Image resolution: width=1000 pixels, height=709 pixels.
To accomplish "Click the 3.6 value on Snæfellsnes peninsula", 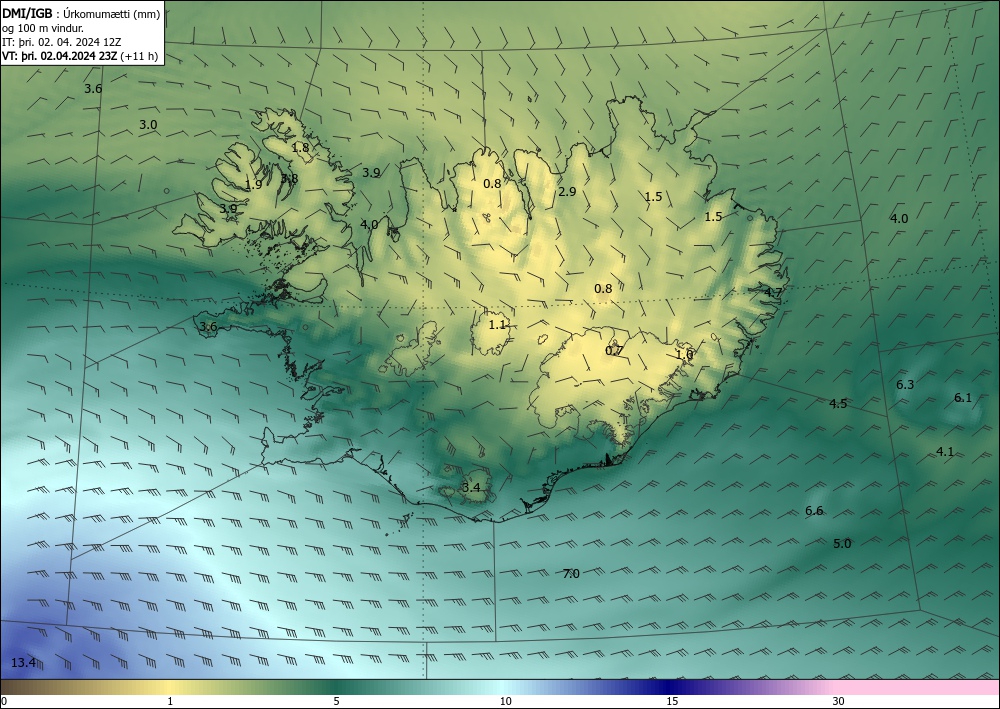I will click(x=209, y=327).
